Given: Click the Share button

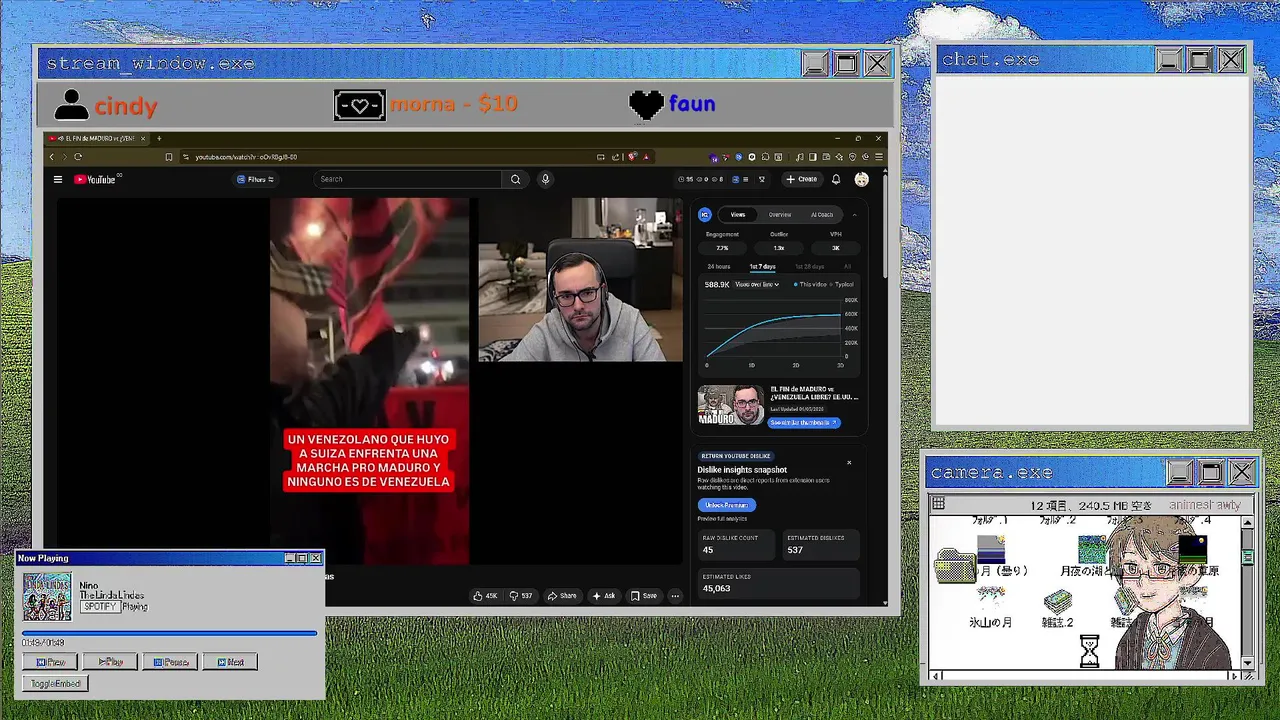Looking at the screenshot, I should click(561, 596).
